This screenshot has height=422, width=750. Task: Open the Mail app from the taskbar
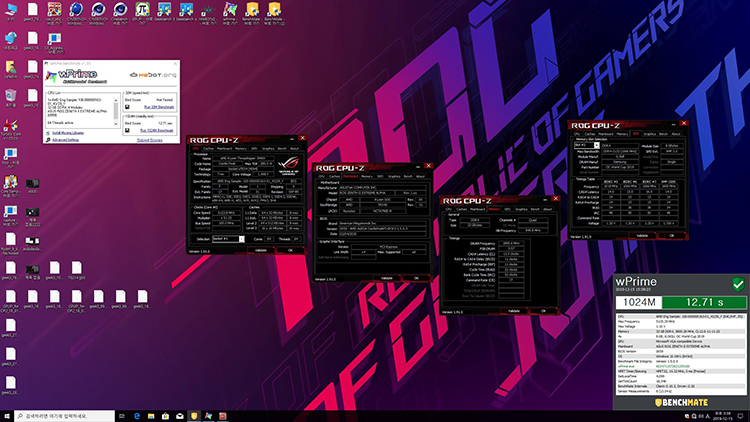pos(179,416)
